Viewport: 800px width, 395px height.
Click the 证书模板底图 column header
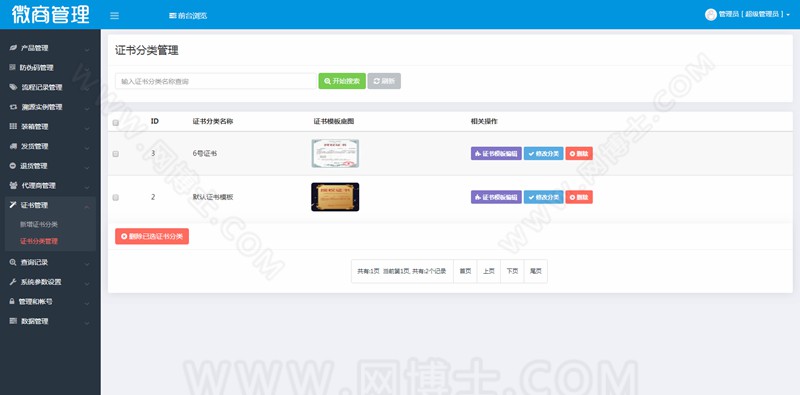[334, 121]
